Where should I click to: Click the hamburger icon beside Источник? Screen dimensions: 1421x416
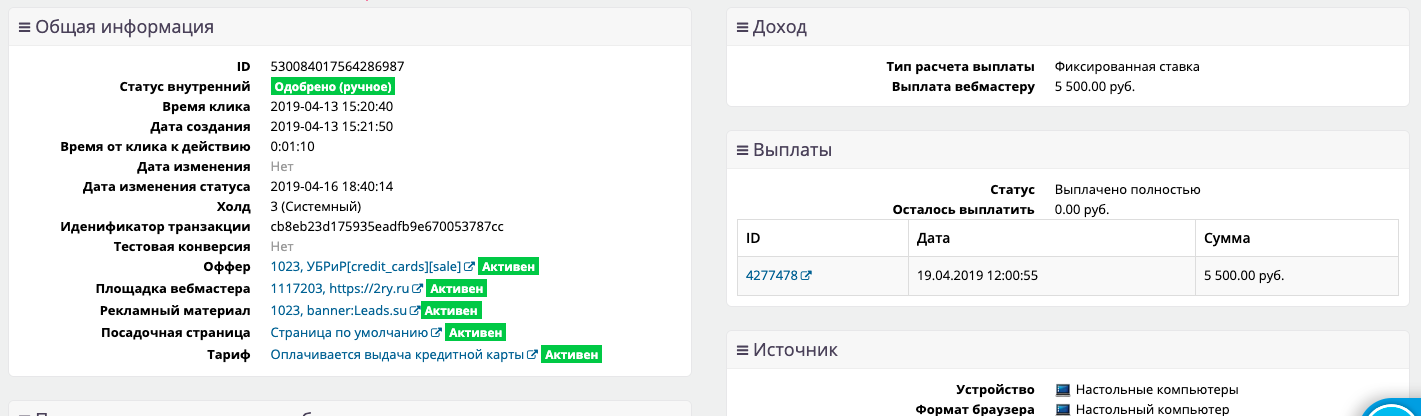(742, 350)
